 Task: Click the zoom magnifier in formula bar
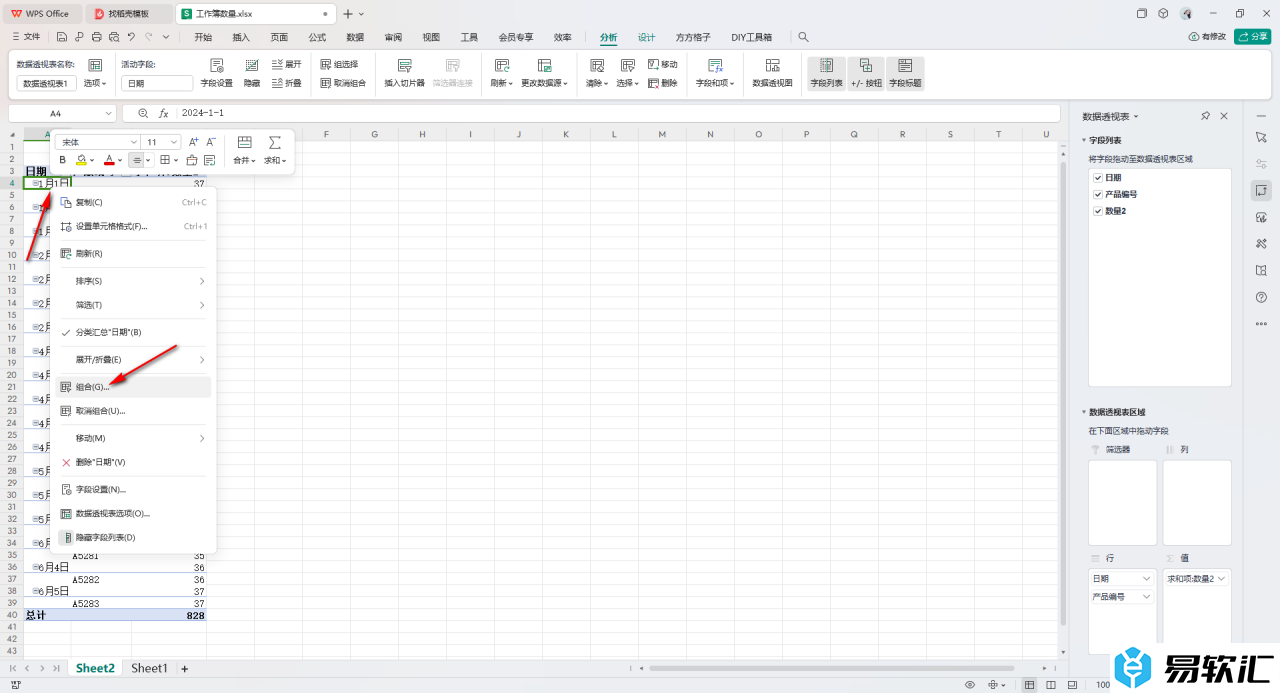pyautogui.click(x=143, y=114)
